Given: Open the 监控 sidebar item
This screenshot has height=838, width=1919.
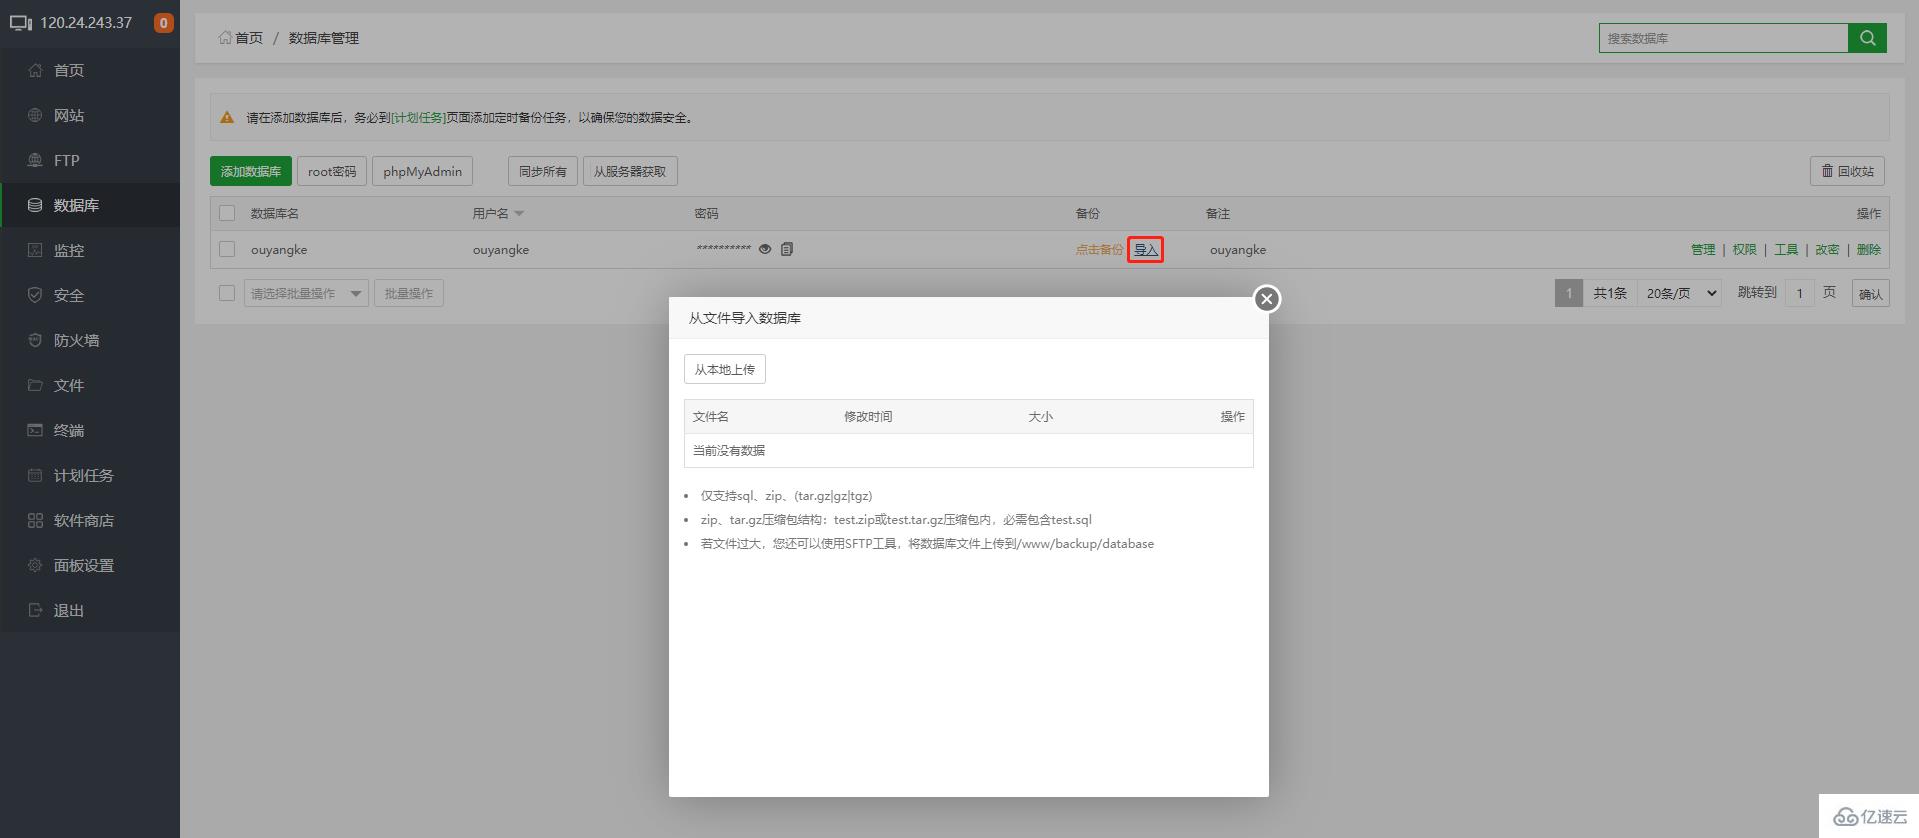Looking at the screenshot, I should pyautogui.click(x=89, y=250).
